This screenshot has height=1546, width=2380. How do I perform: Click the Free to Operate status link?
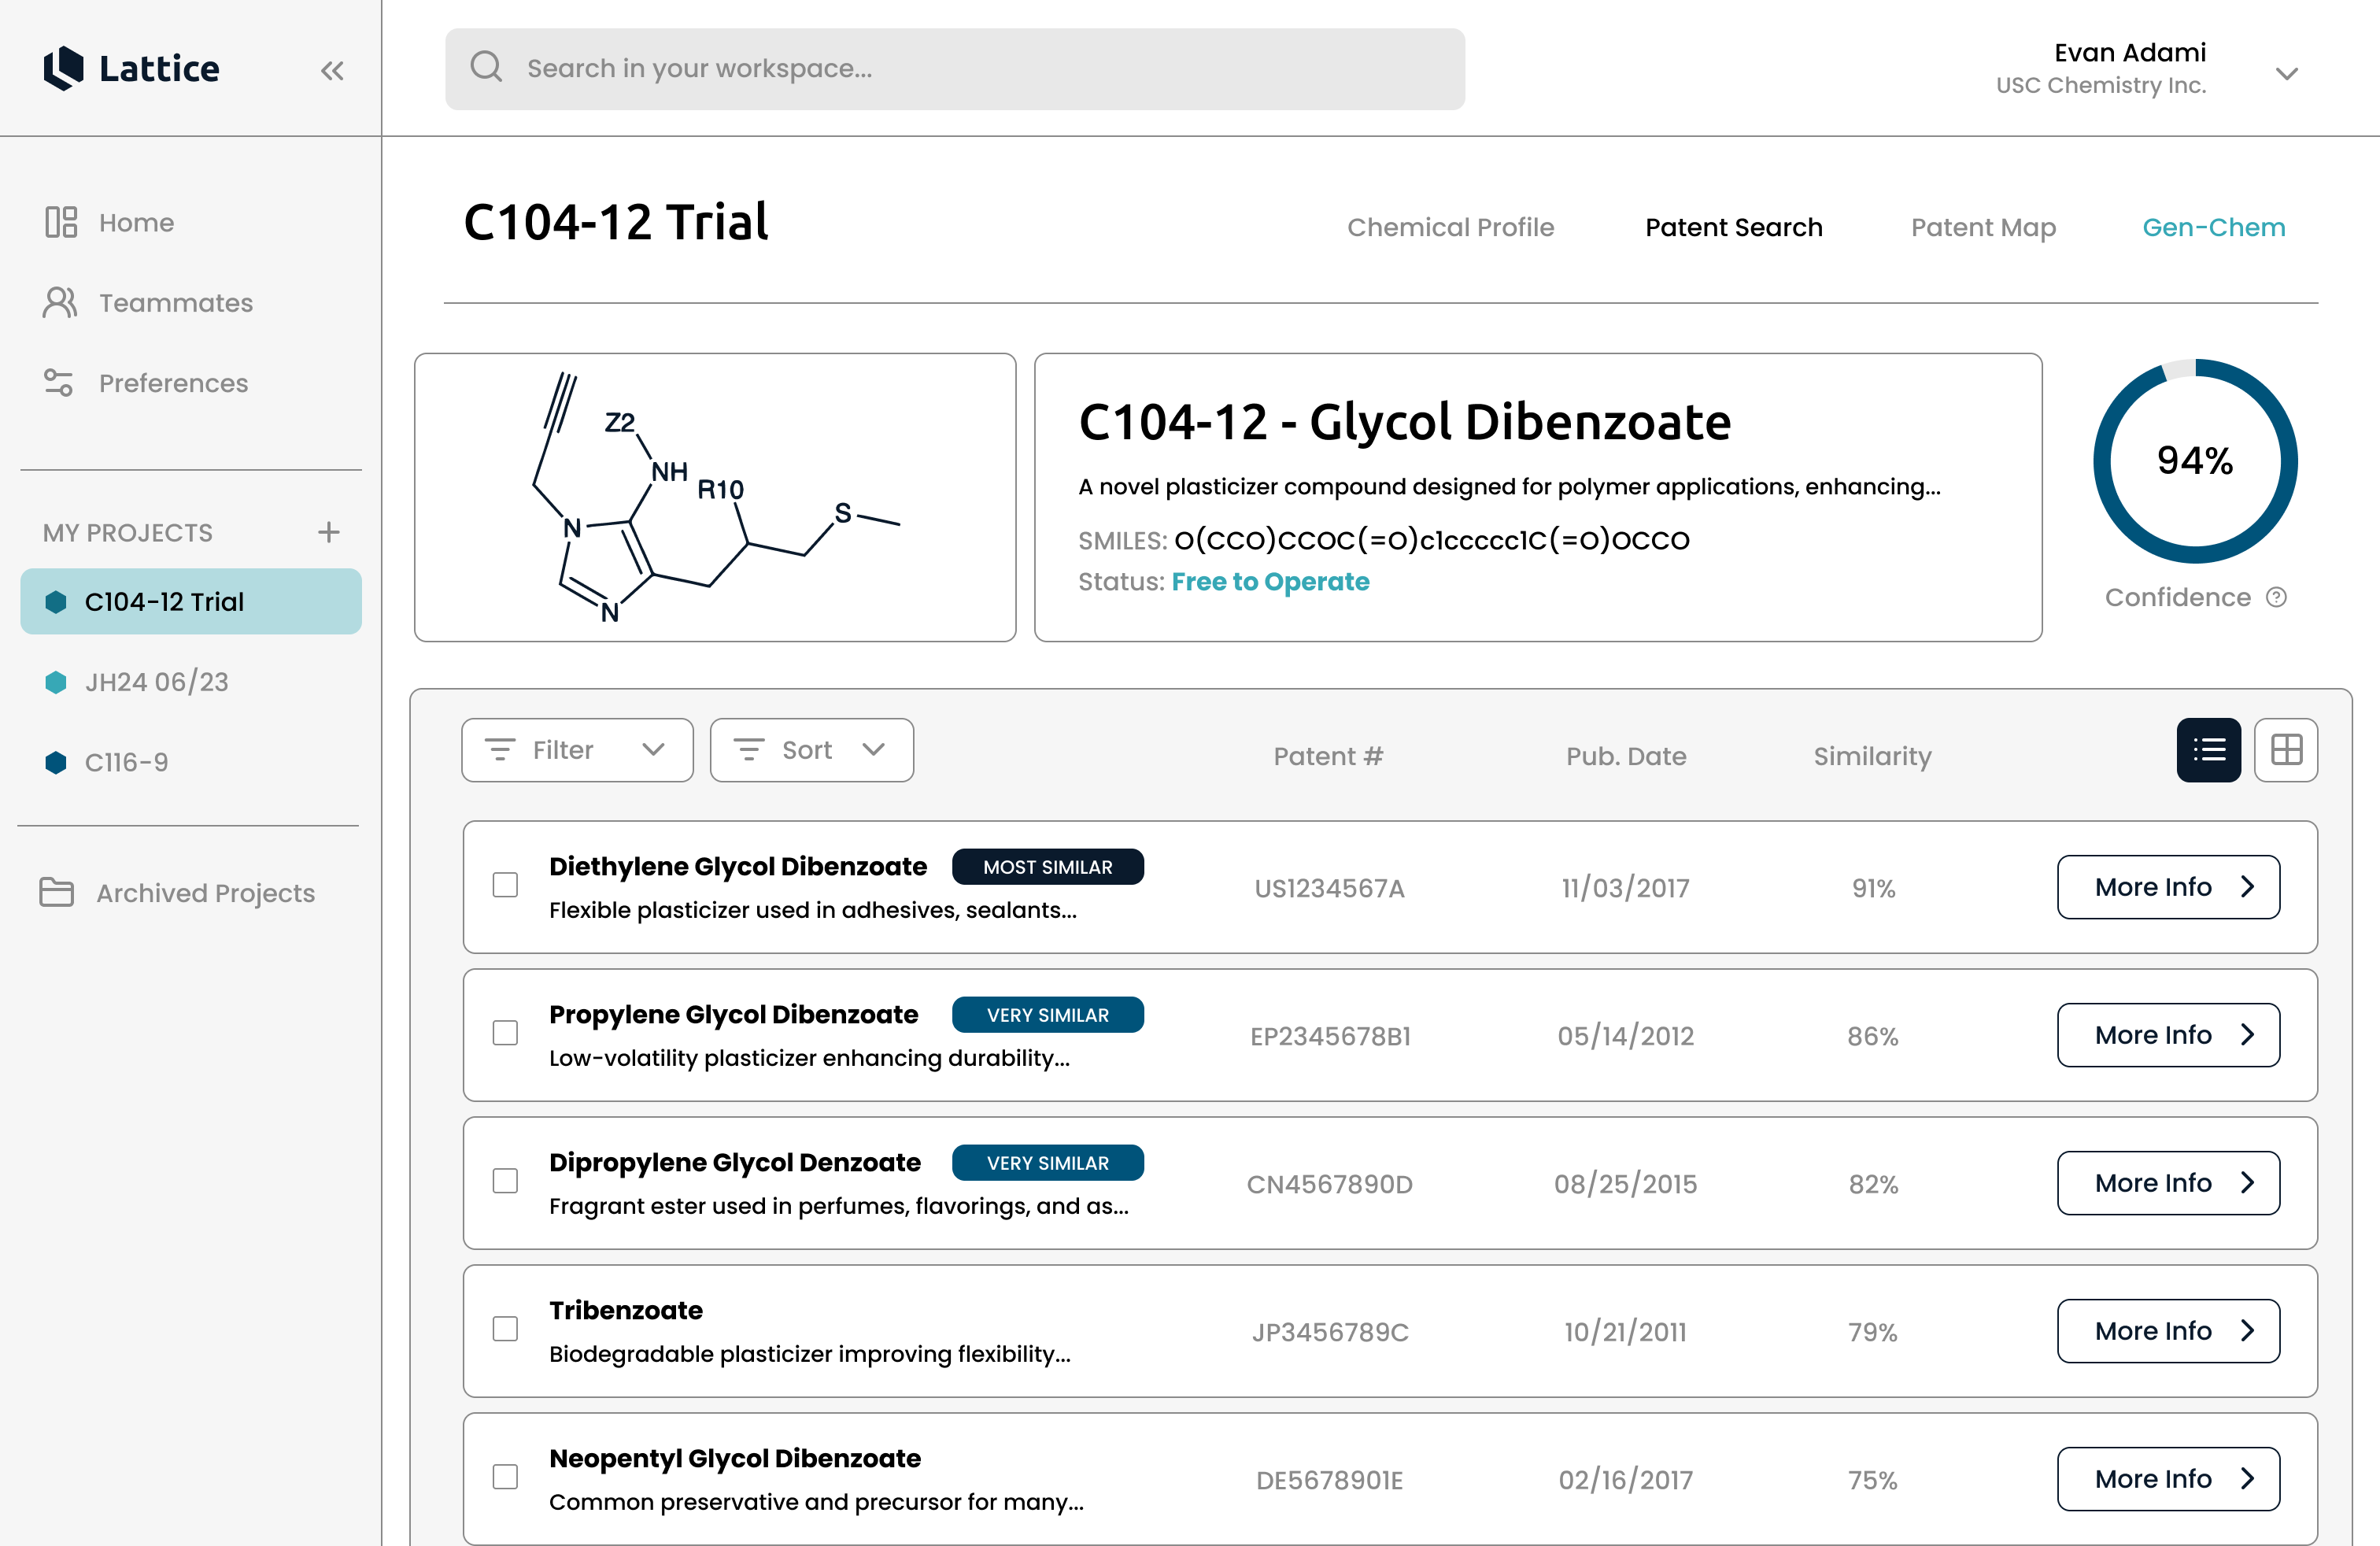click(1270, 581)
